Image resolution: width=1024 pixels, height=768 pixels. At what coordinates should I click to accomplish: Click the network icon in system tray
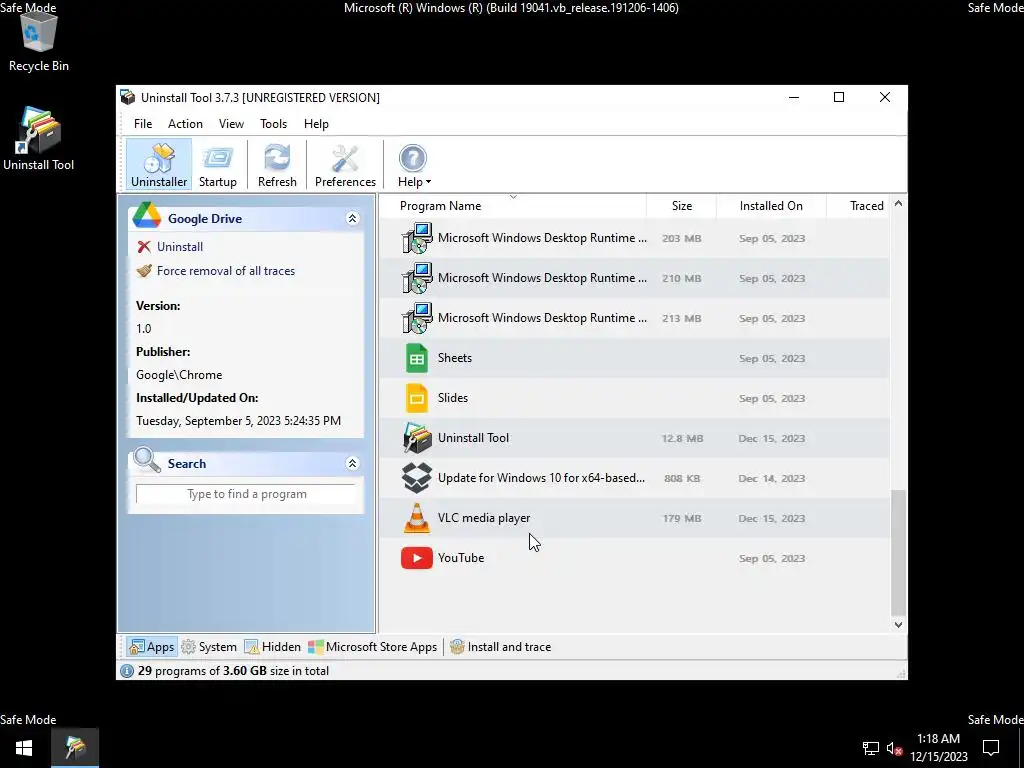tap(871, 748)
